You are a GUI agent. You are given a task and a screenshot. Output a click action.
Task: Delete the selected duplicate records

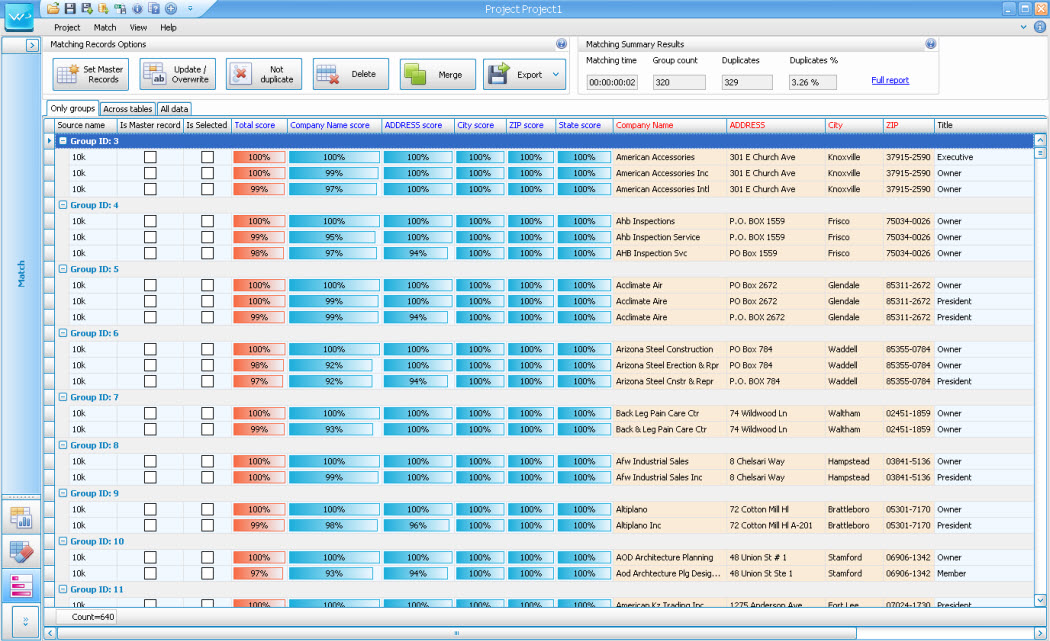[351, 73]
